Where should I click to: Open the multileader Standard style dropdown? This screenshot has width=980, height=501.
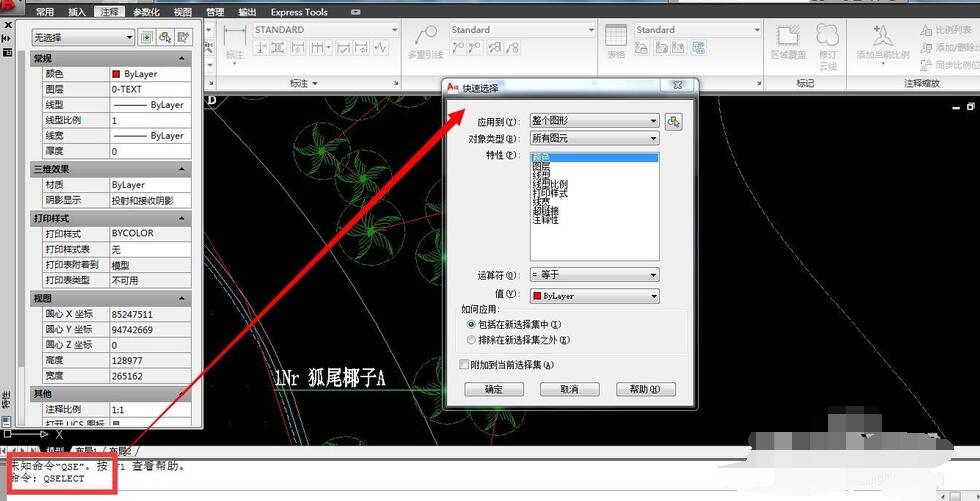tap(523, 29)
